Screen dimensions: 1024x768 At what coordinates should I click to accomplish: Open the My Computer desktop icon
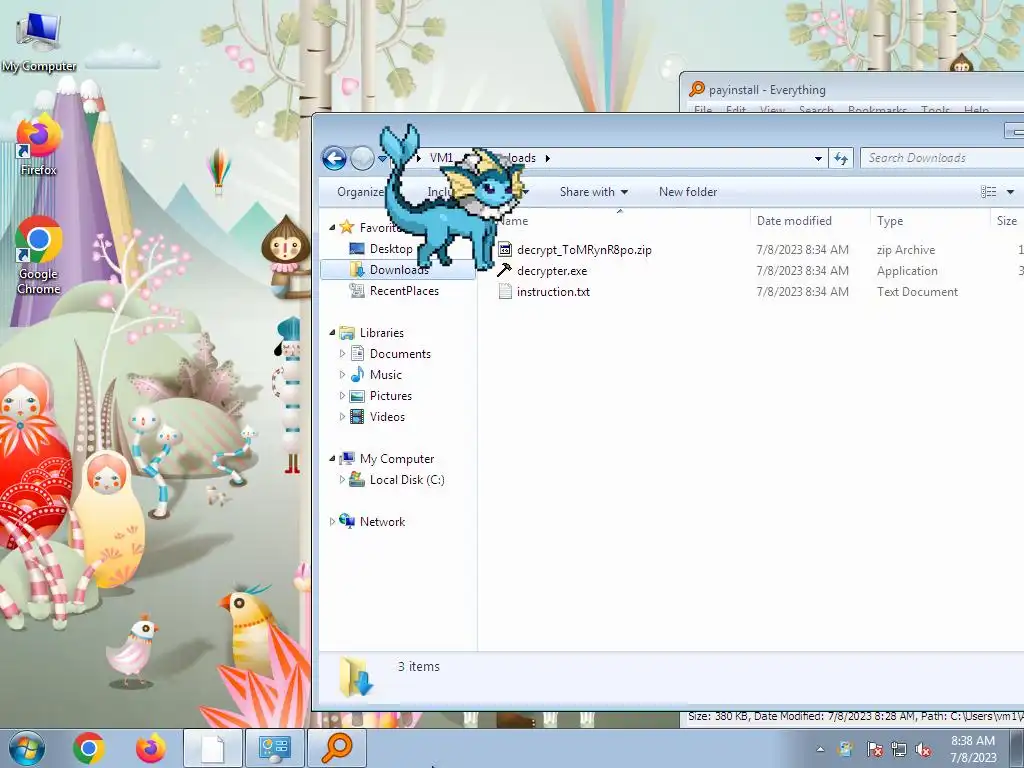coord(39,41)
